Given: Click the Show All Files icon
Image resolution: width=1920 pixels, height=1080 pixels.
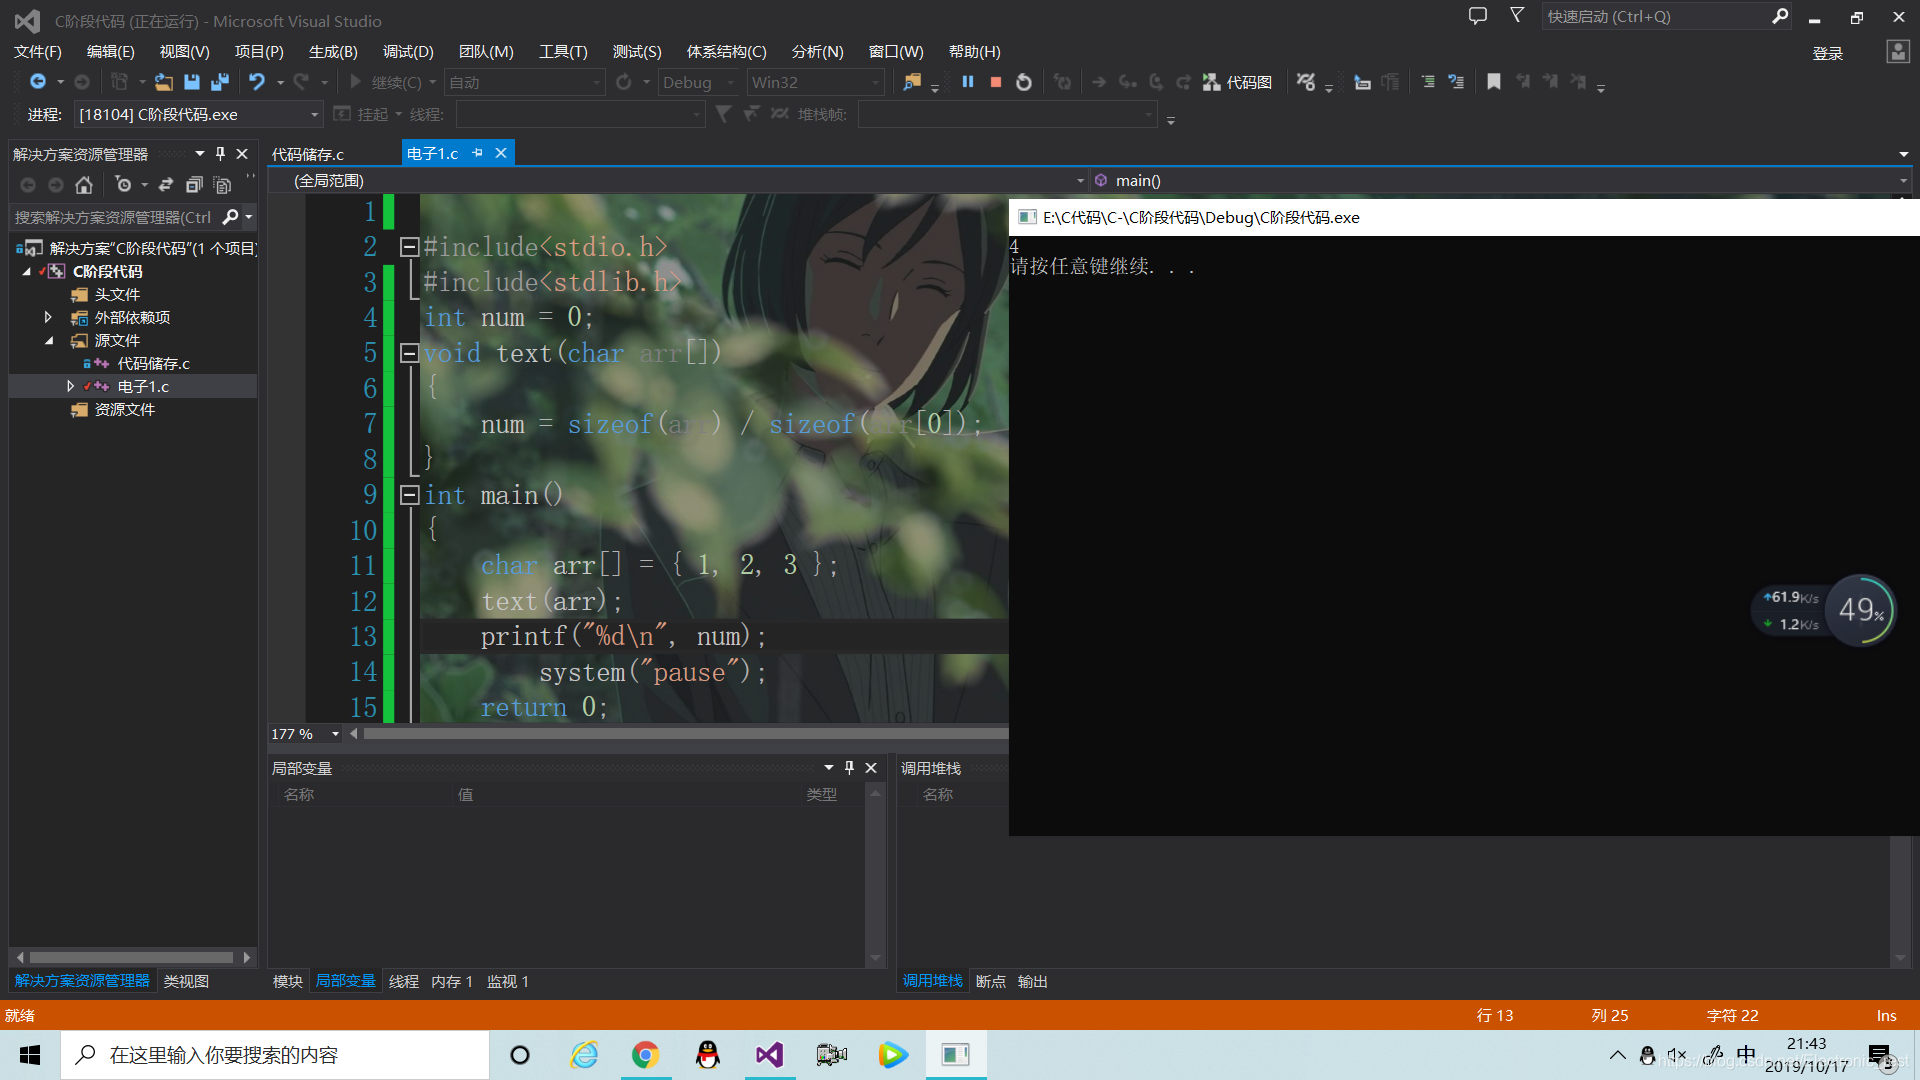Looking at the screenshot, I should tap(222, 185).
